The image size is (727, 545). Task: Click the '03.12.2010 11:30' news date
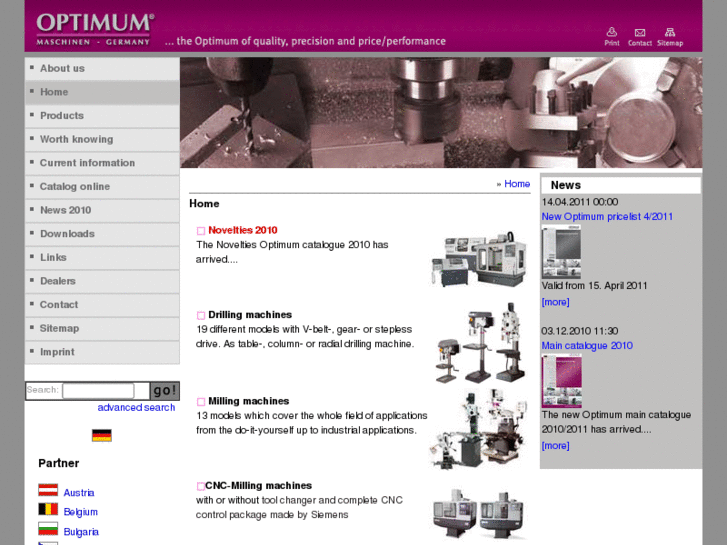[580, 331]
